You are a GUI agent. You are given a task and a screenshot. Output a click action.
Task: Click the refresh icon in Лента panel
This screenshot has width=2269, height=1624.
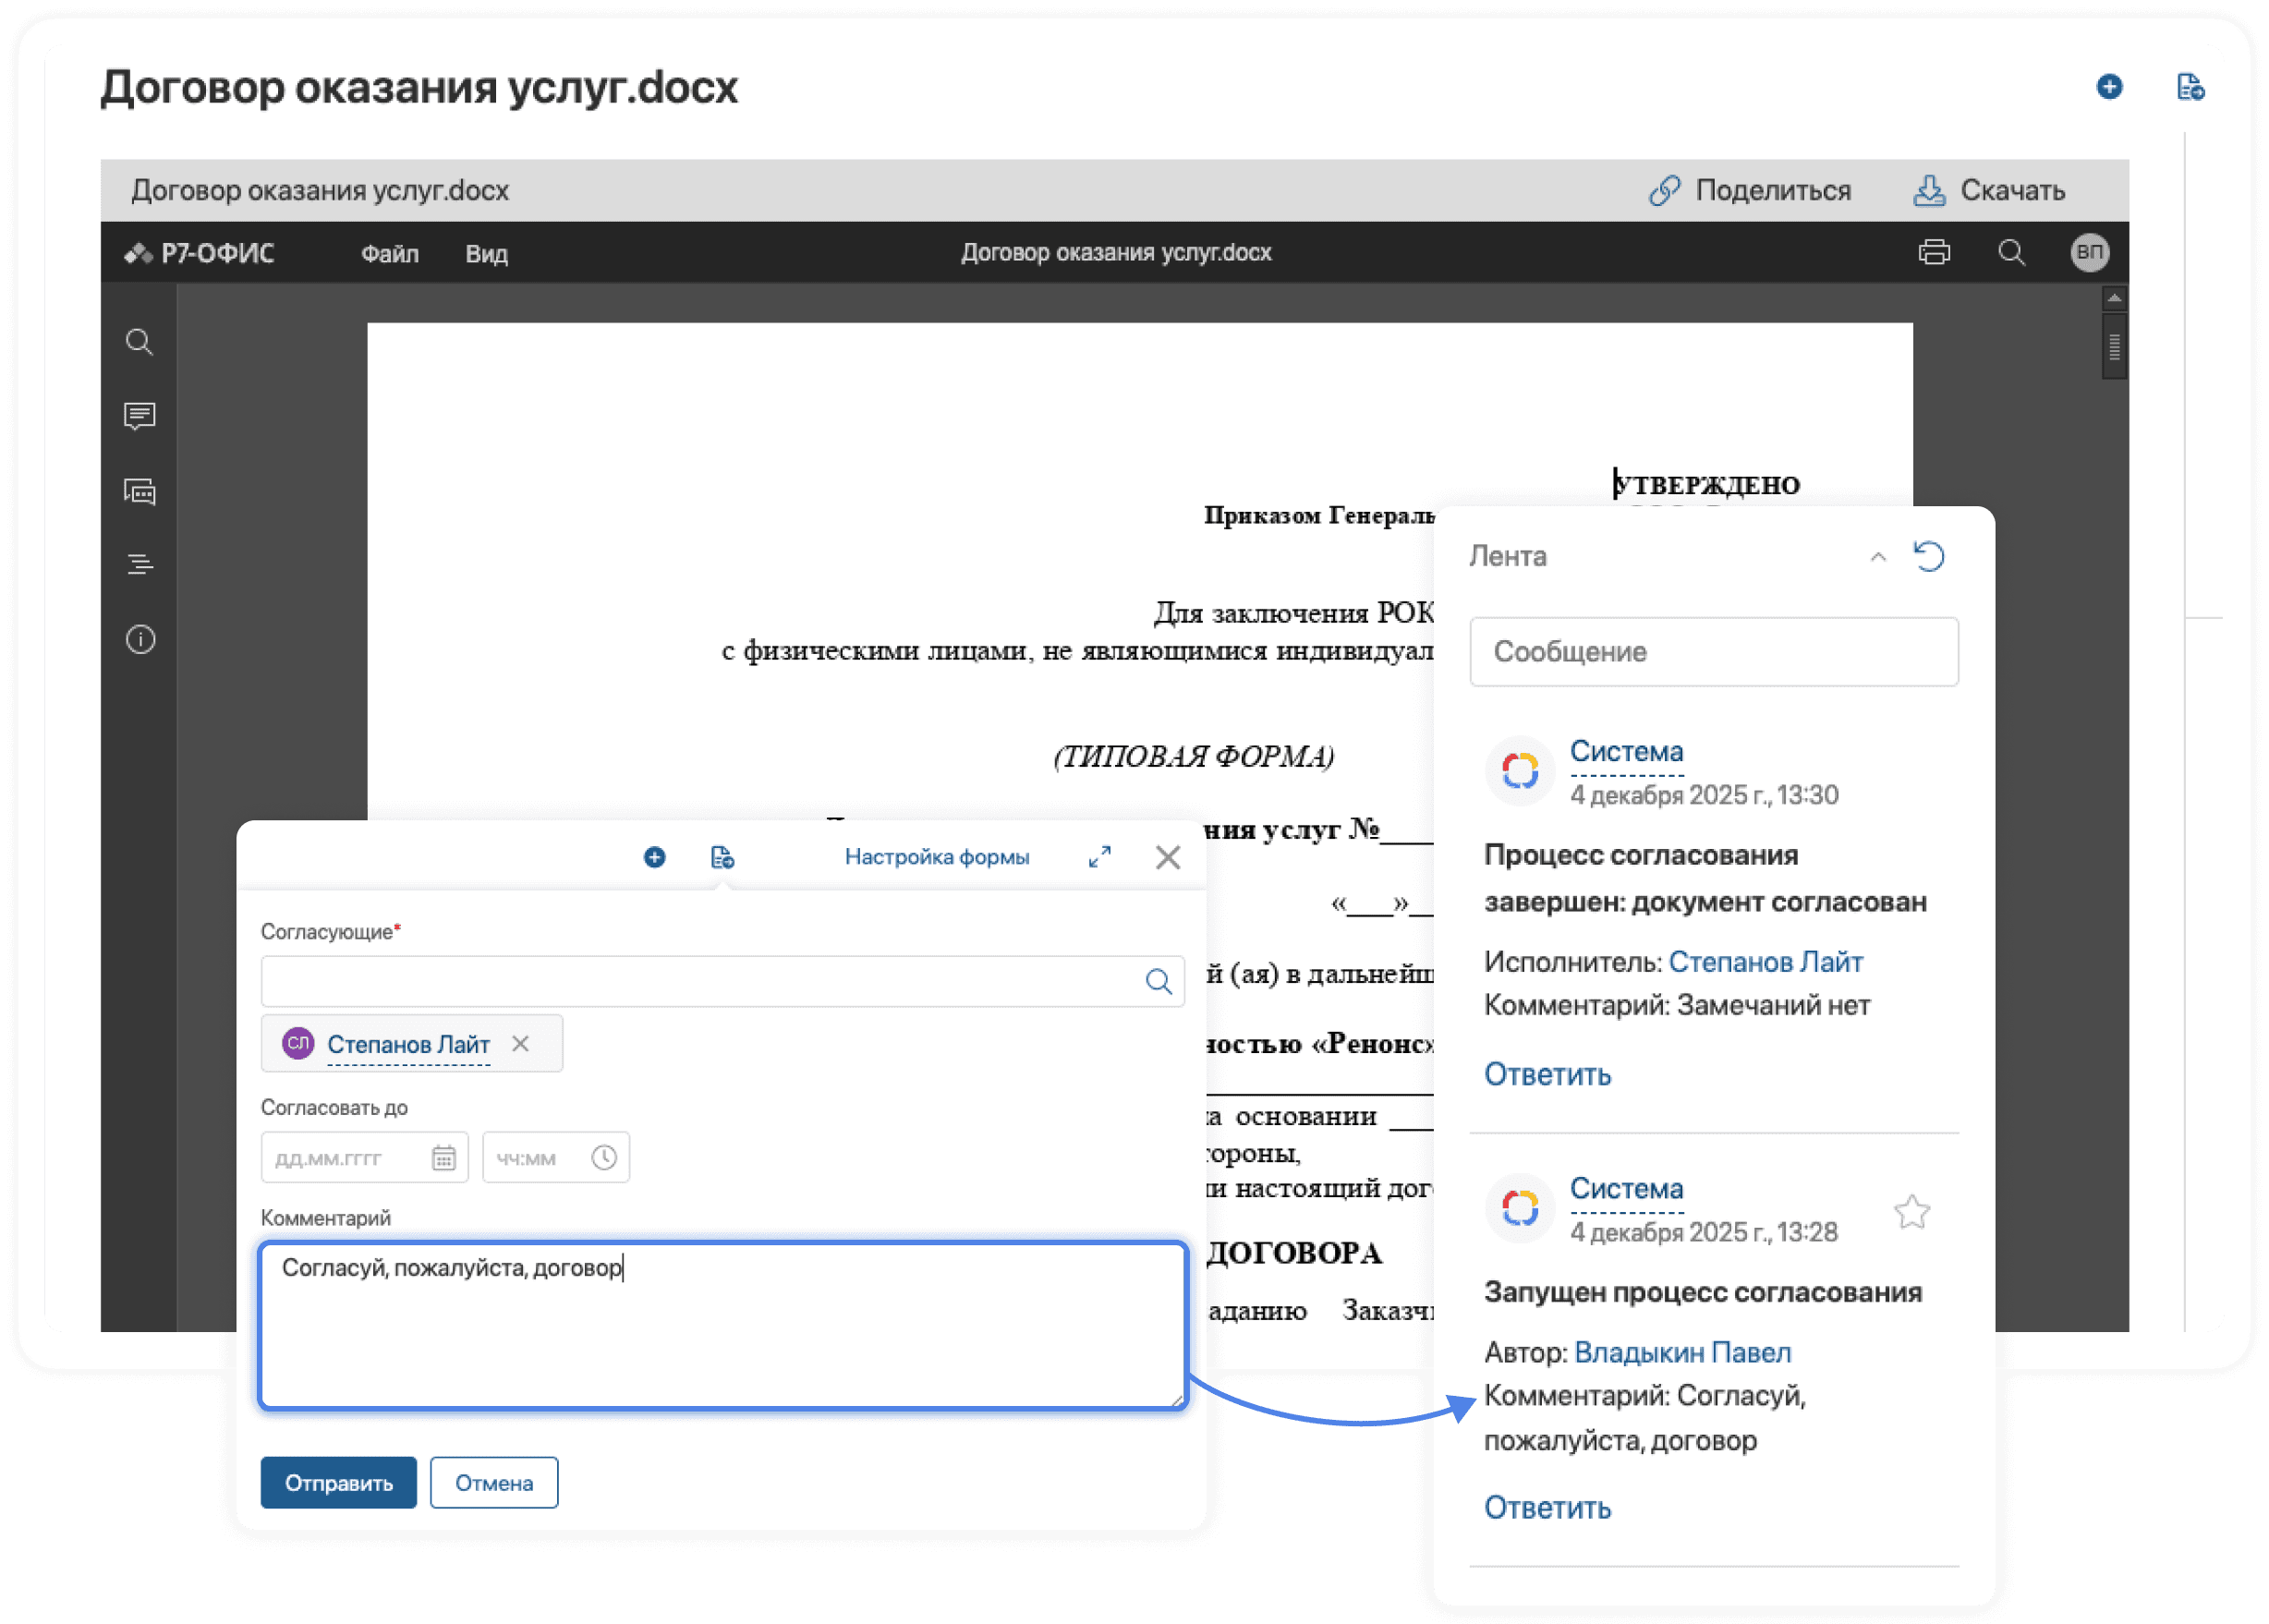click(1929, 556)
